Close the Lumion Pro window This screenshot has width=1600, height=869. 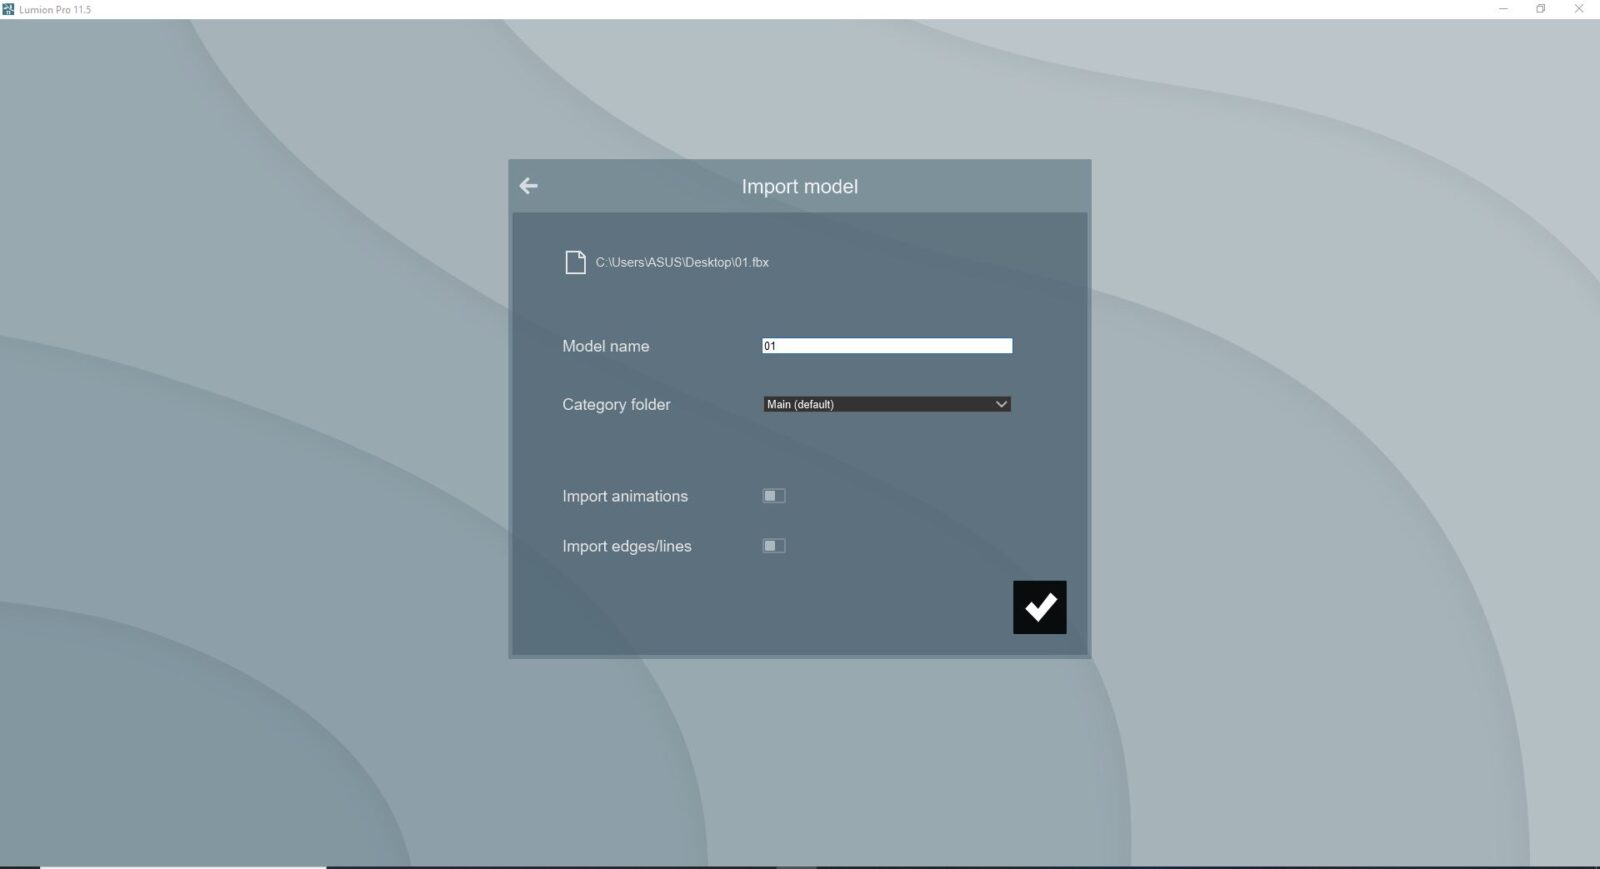coord(1579,9)
